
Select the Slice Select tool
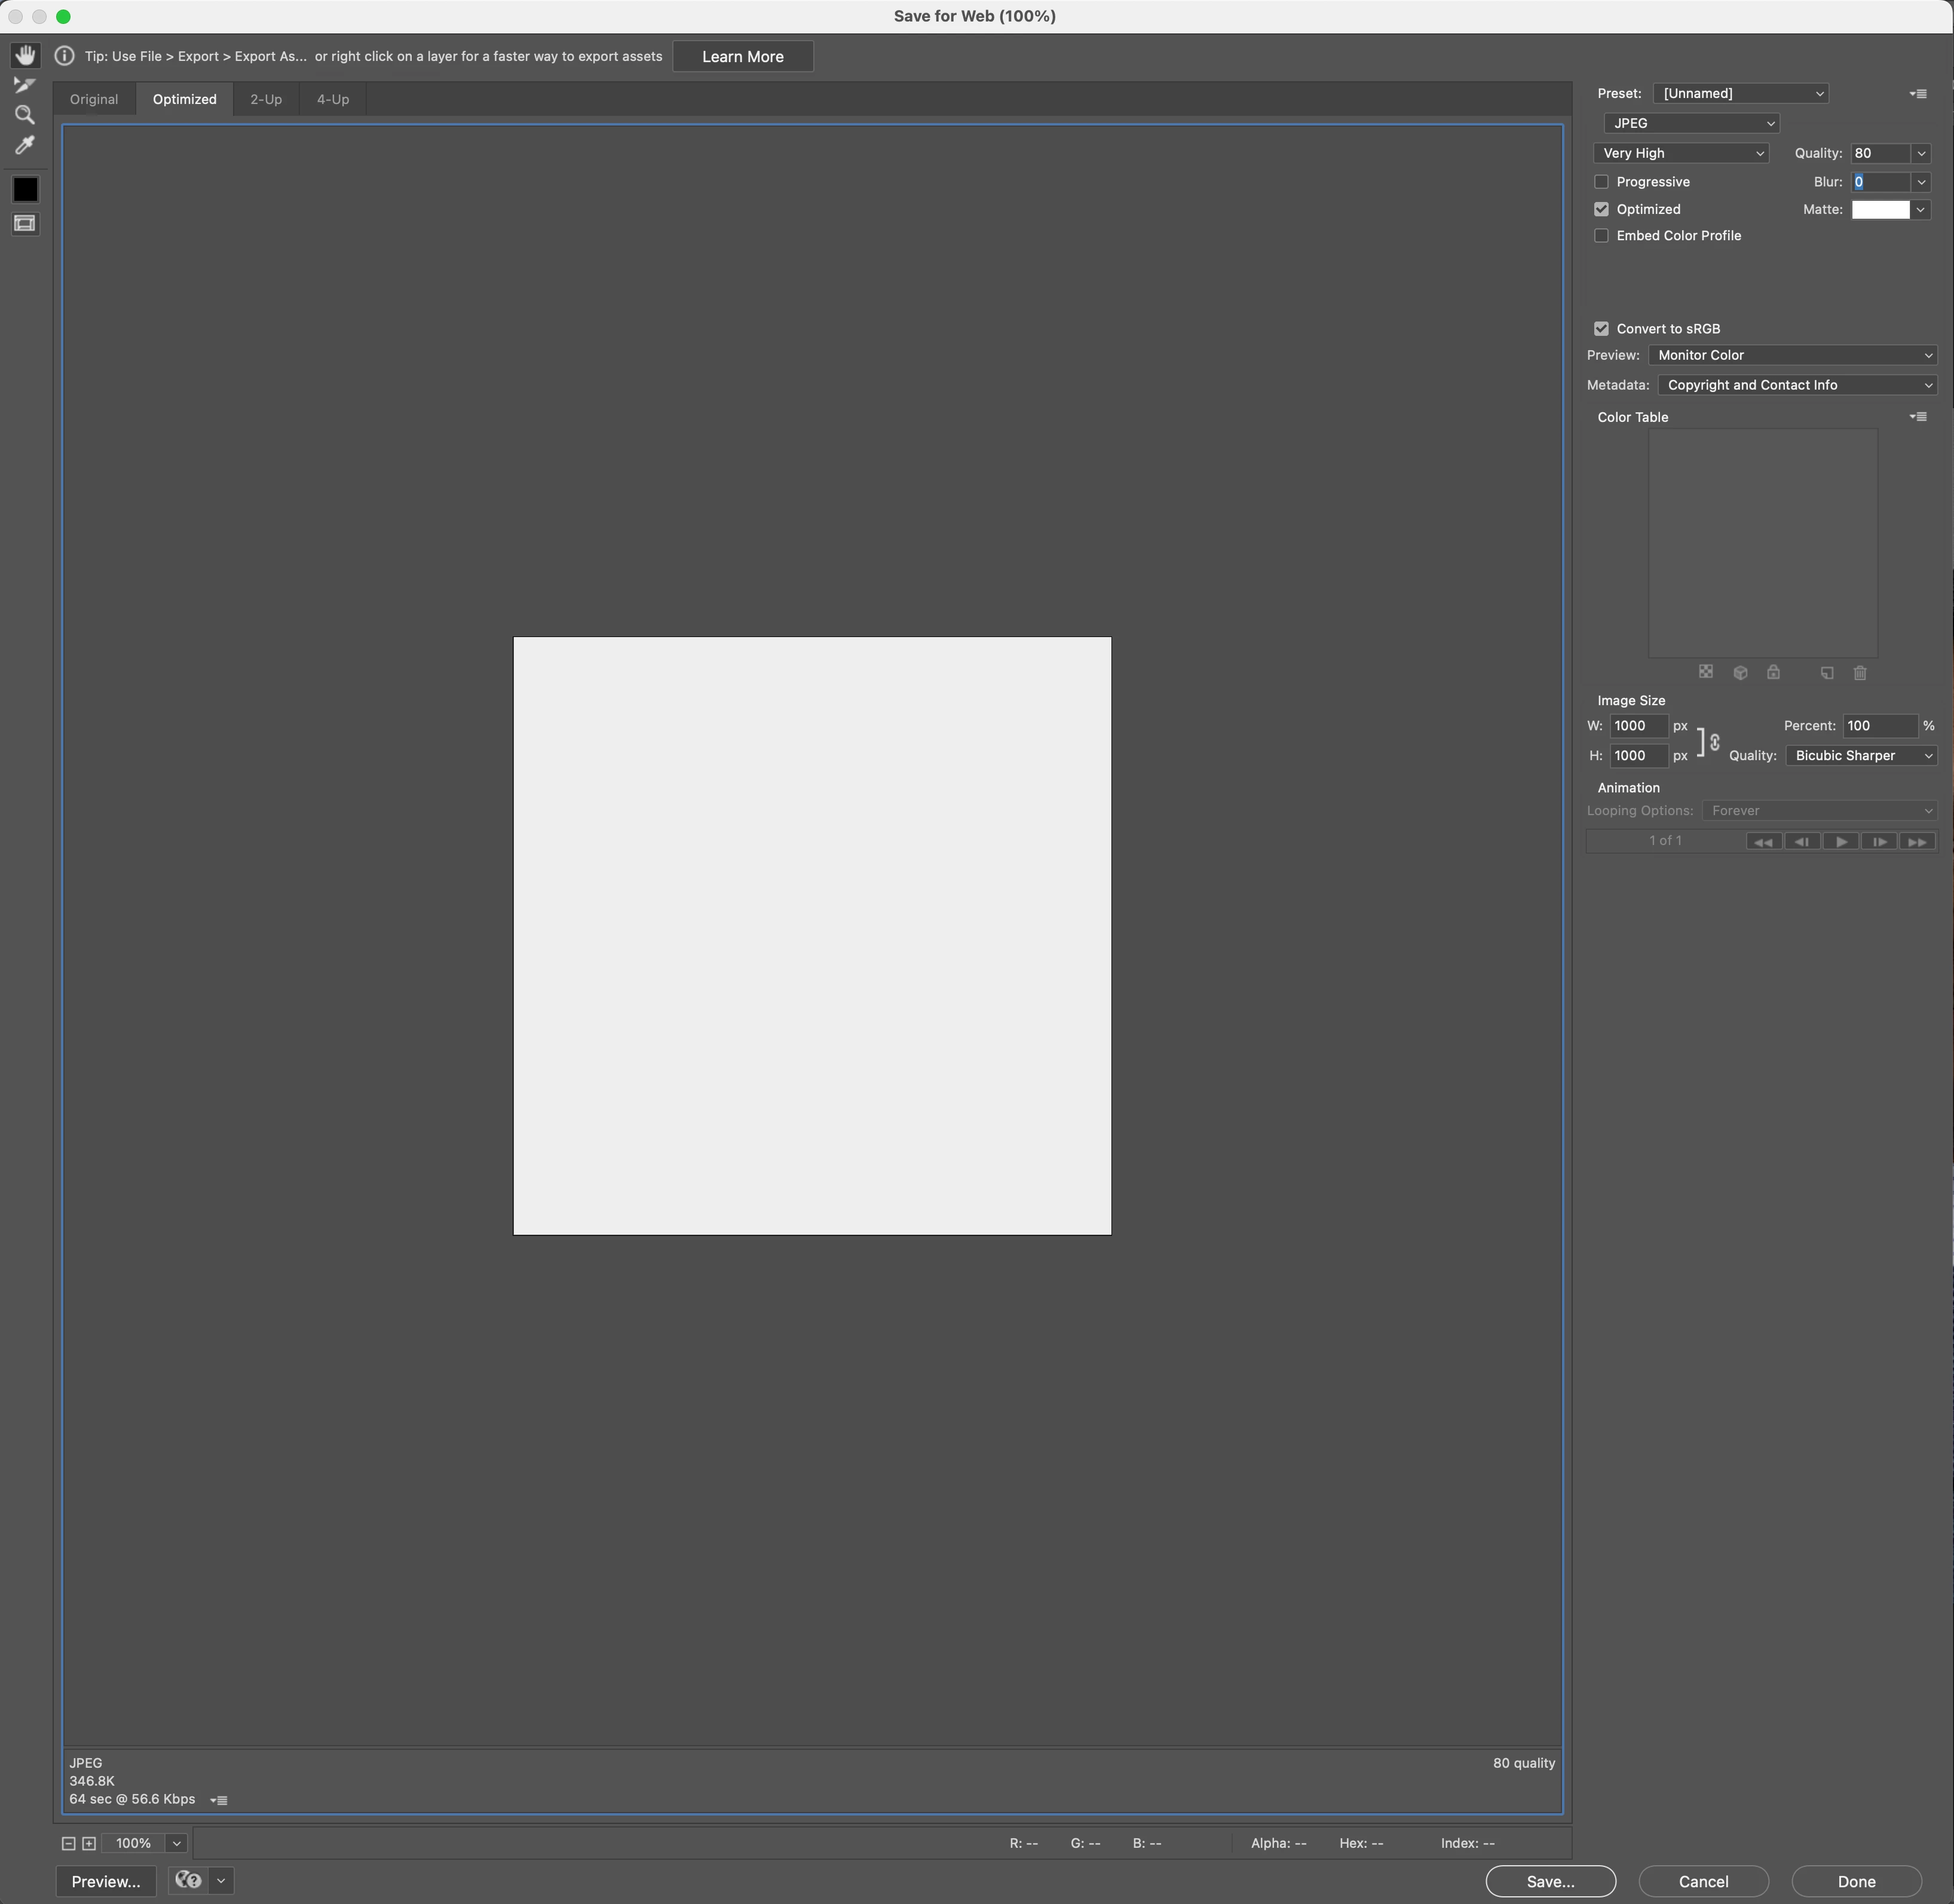point(25,85)
